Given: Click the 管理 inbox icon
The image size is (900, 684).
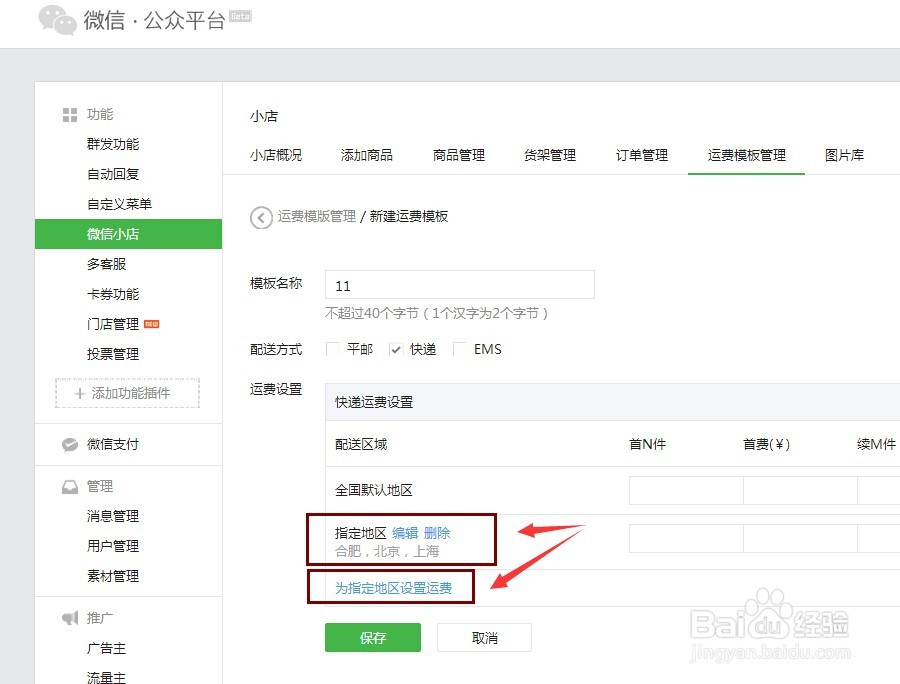Looking at the screenshot, I should 70,487.
